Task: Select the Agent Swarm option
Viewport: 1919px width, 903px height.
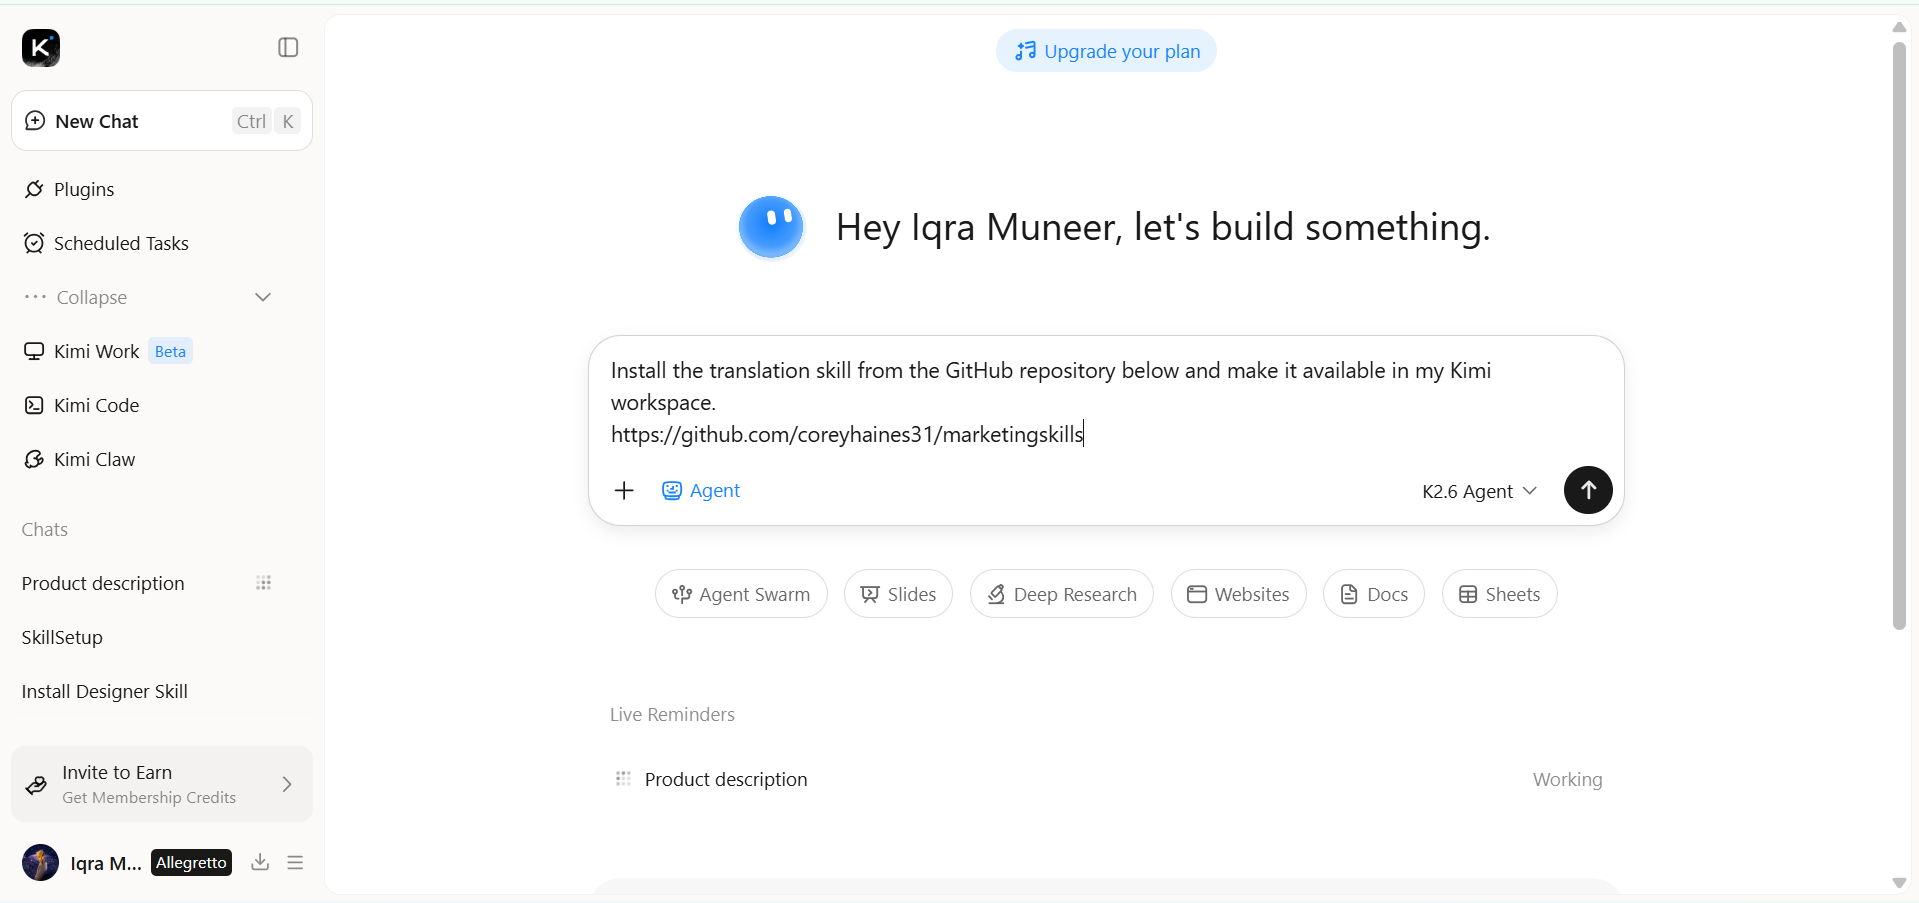Action: click(x=741, y=594)
